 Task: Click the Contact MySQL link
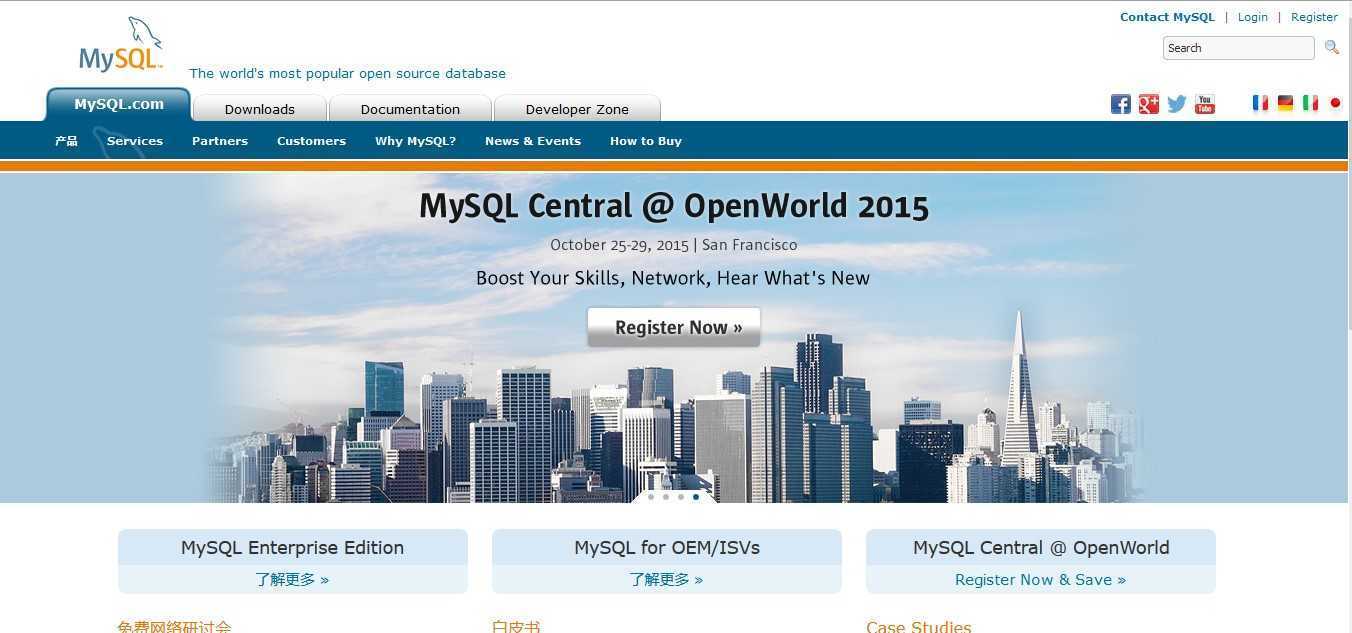(1167, 17)
